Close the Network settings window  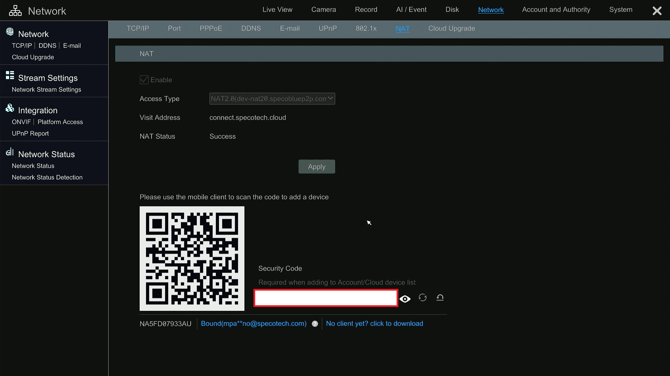point(657,10)
